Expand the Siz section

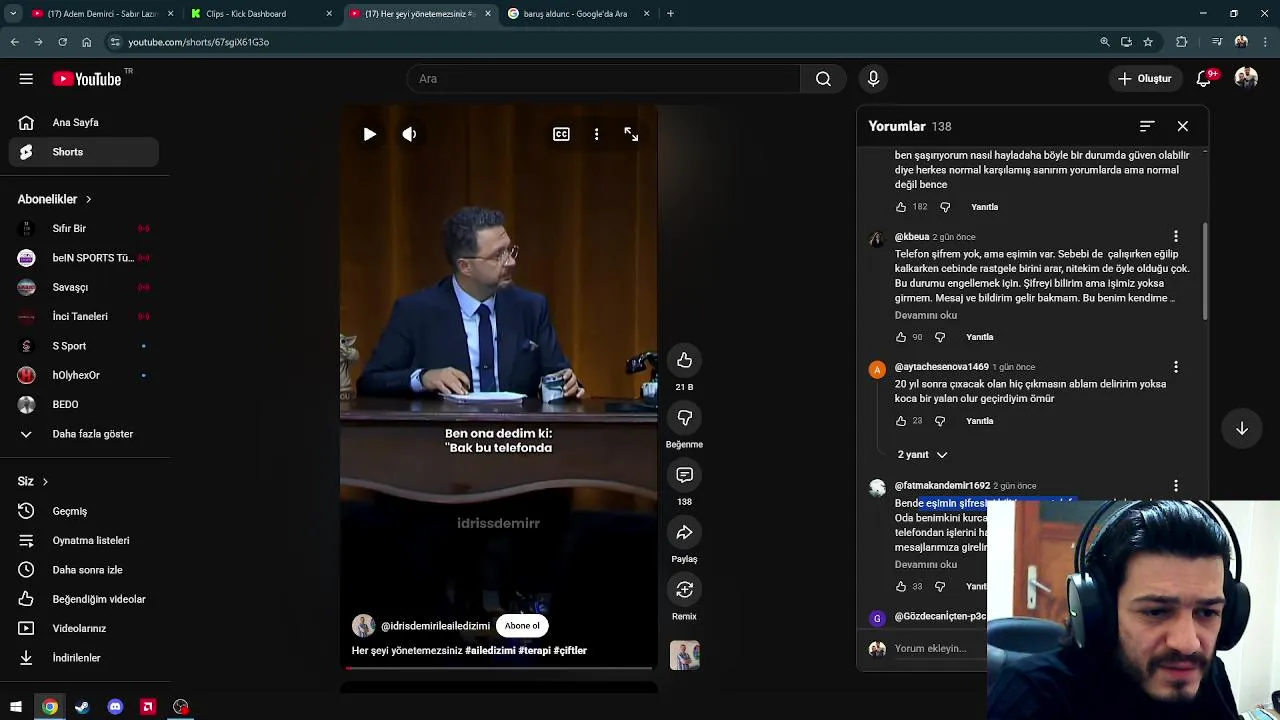[32, 481]
